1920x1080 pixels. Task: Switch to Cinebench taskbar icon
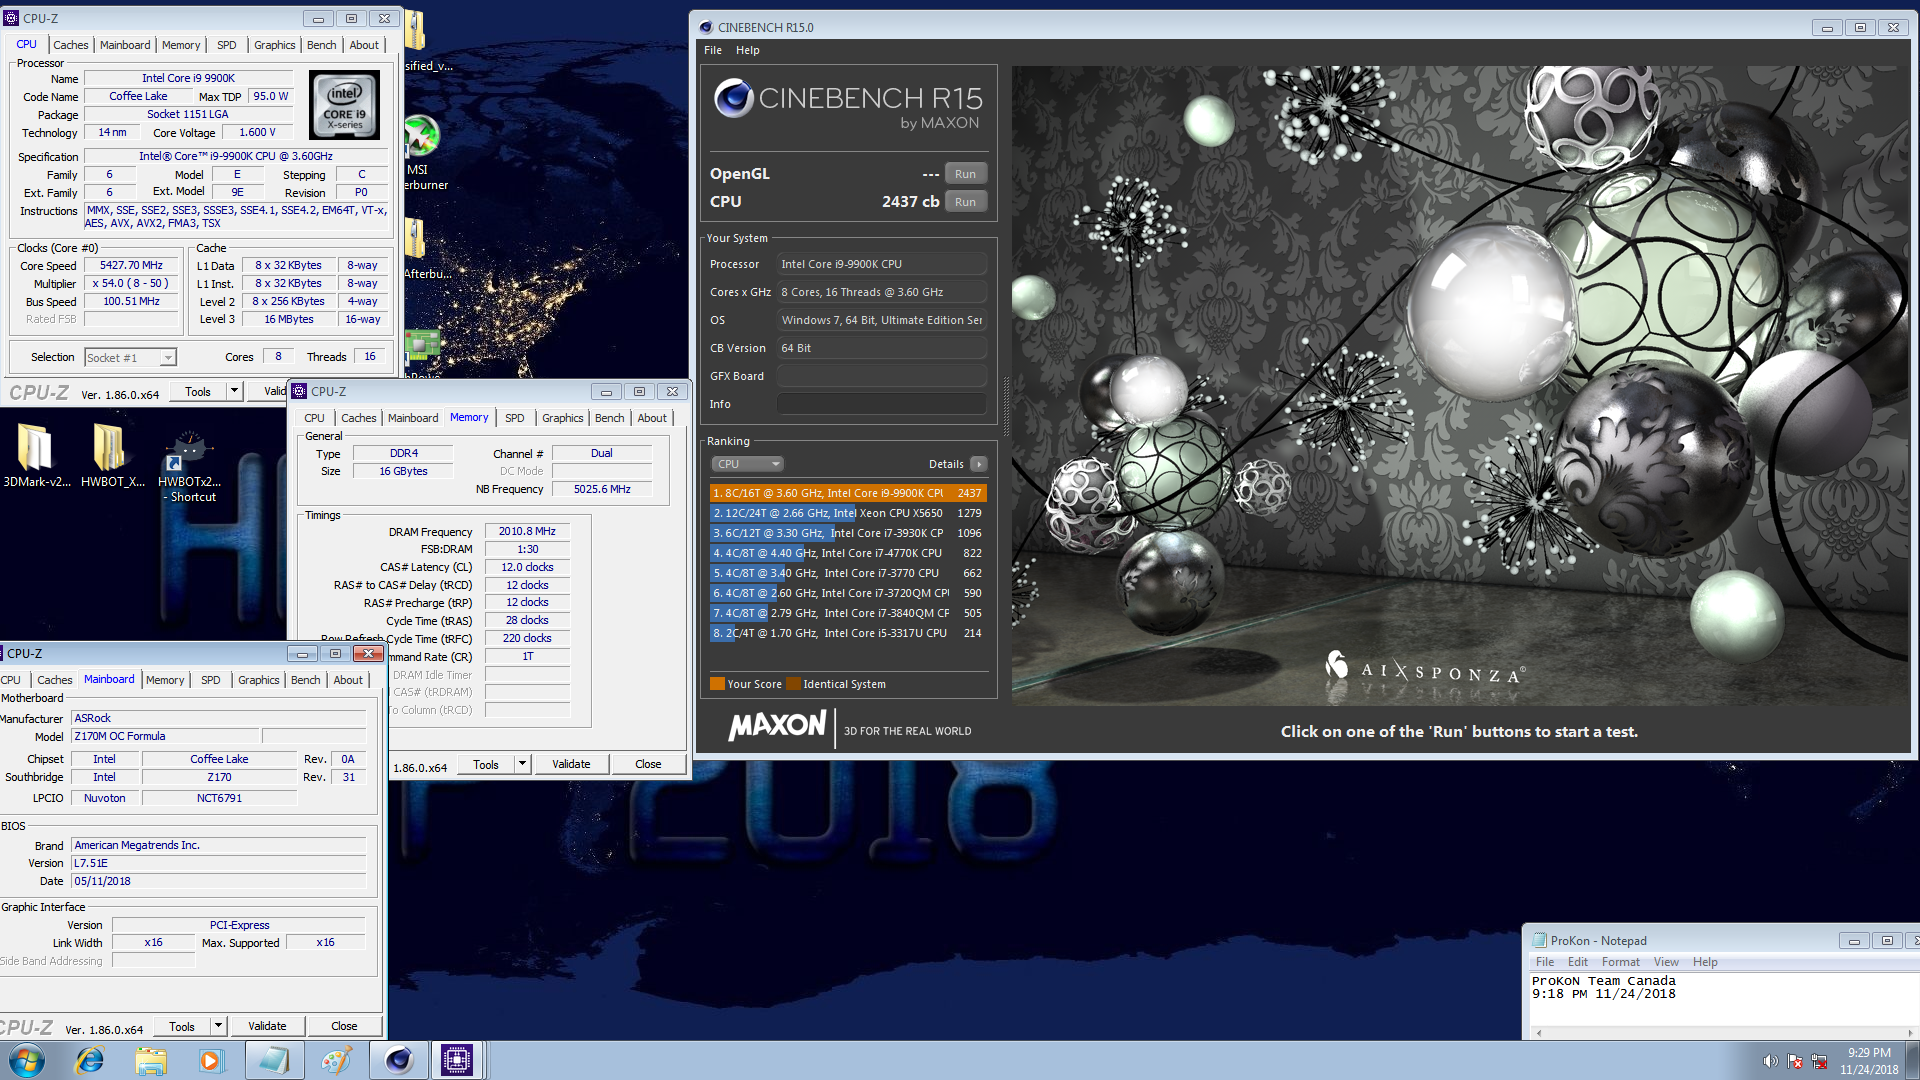coord(398,1060)
